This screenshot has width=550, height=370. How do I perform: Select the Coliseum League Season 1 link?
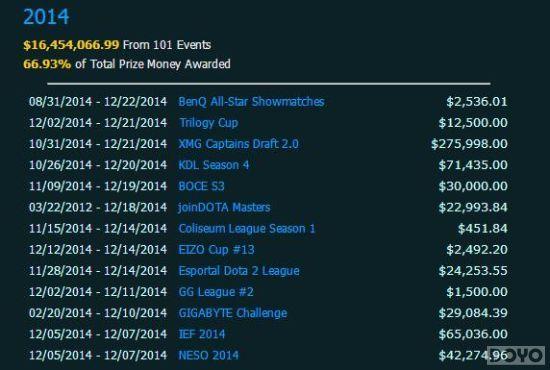click(x=247, y=228)
